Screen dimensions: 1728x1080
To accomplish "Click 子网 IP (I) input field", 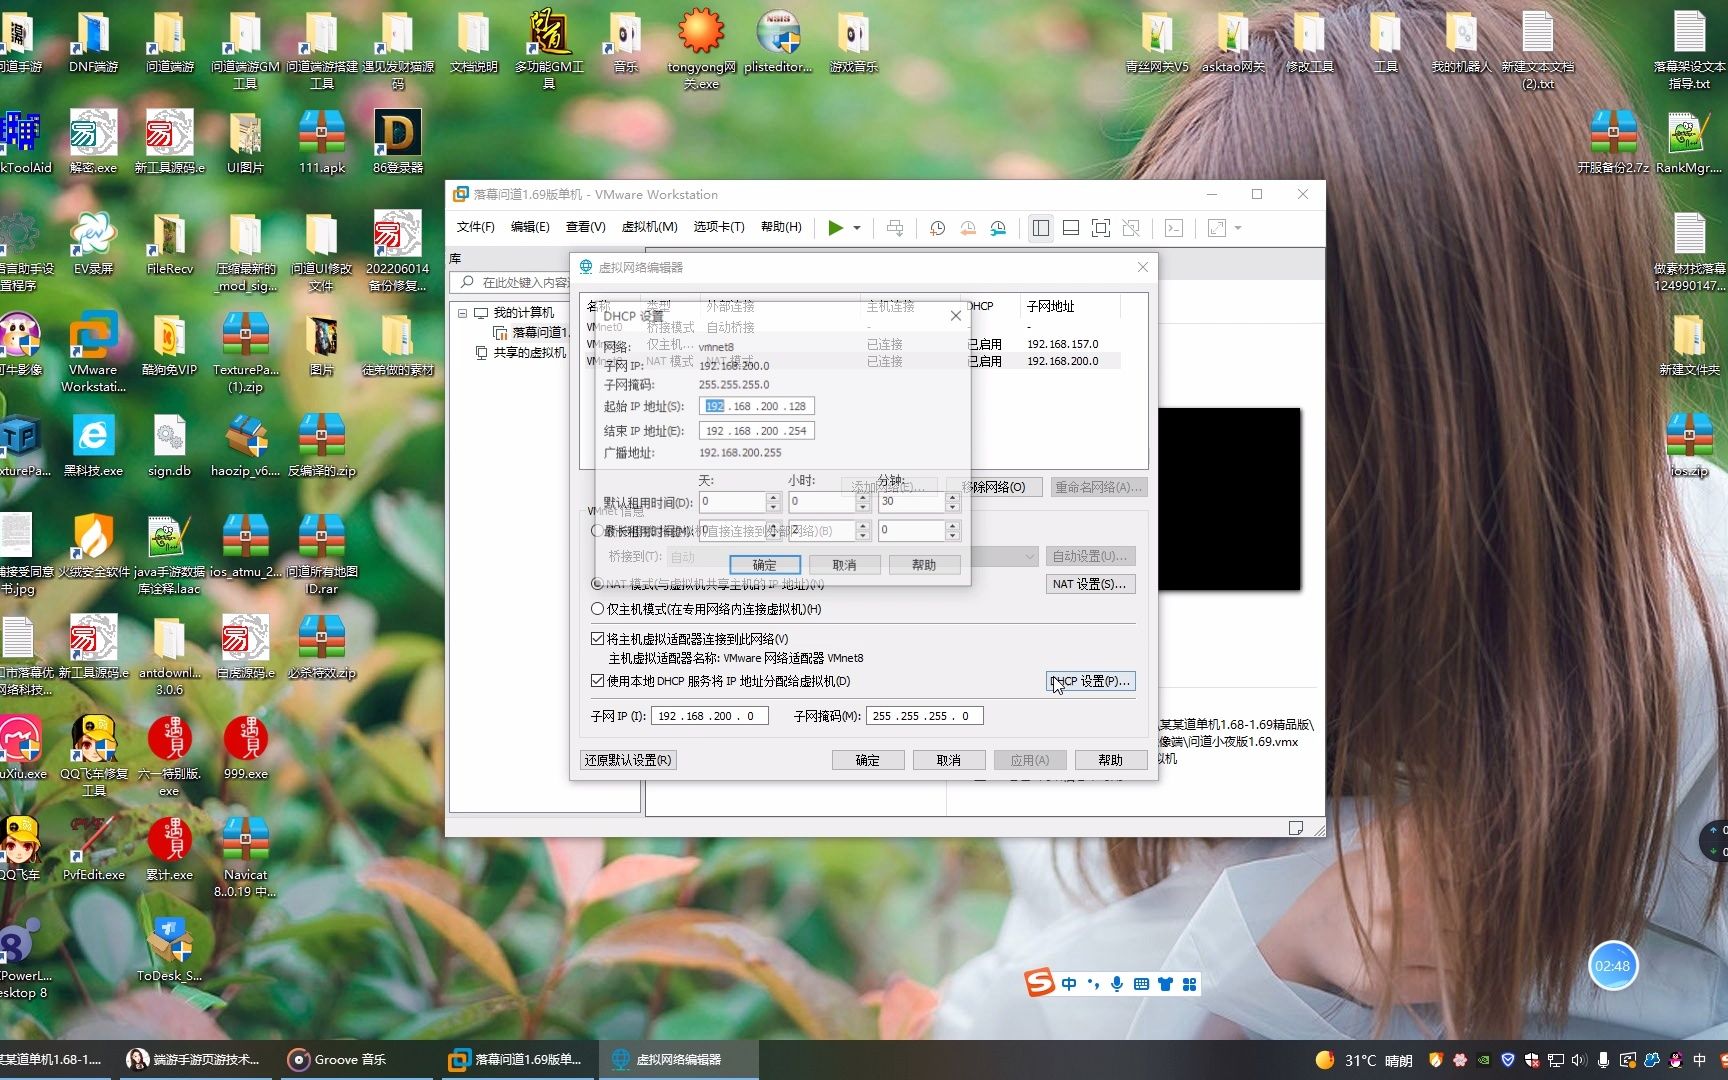I will pos(710,716).
